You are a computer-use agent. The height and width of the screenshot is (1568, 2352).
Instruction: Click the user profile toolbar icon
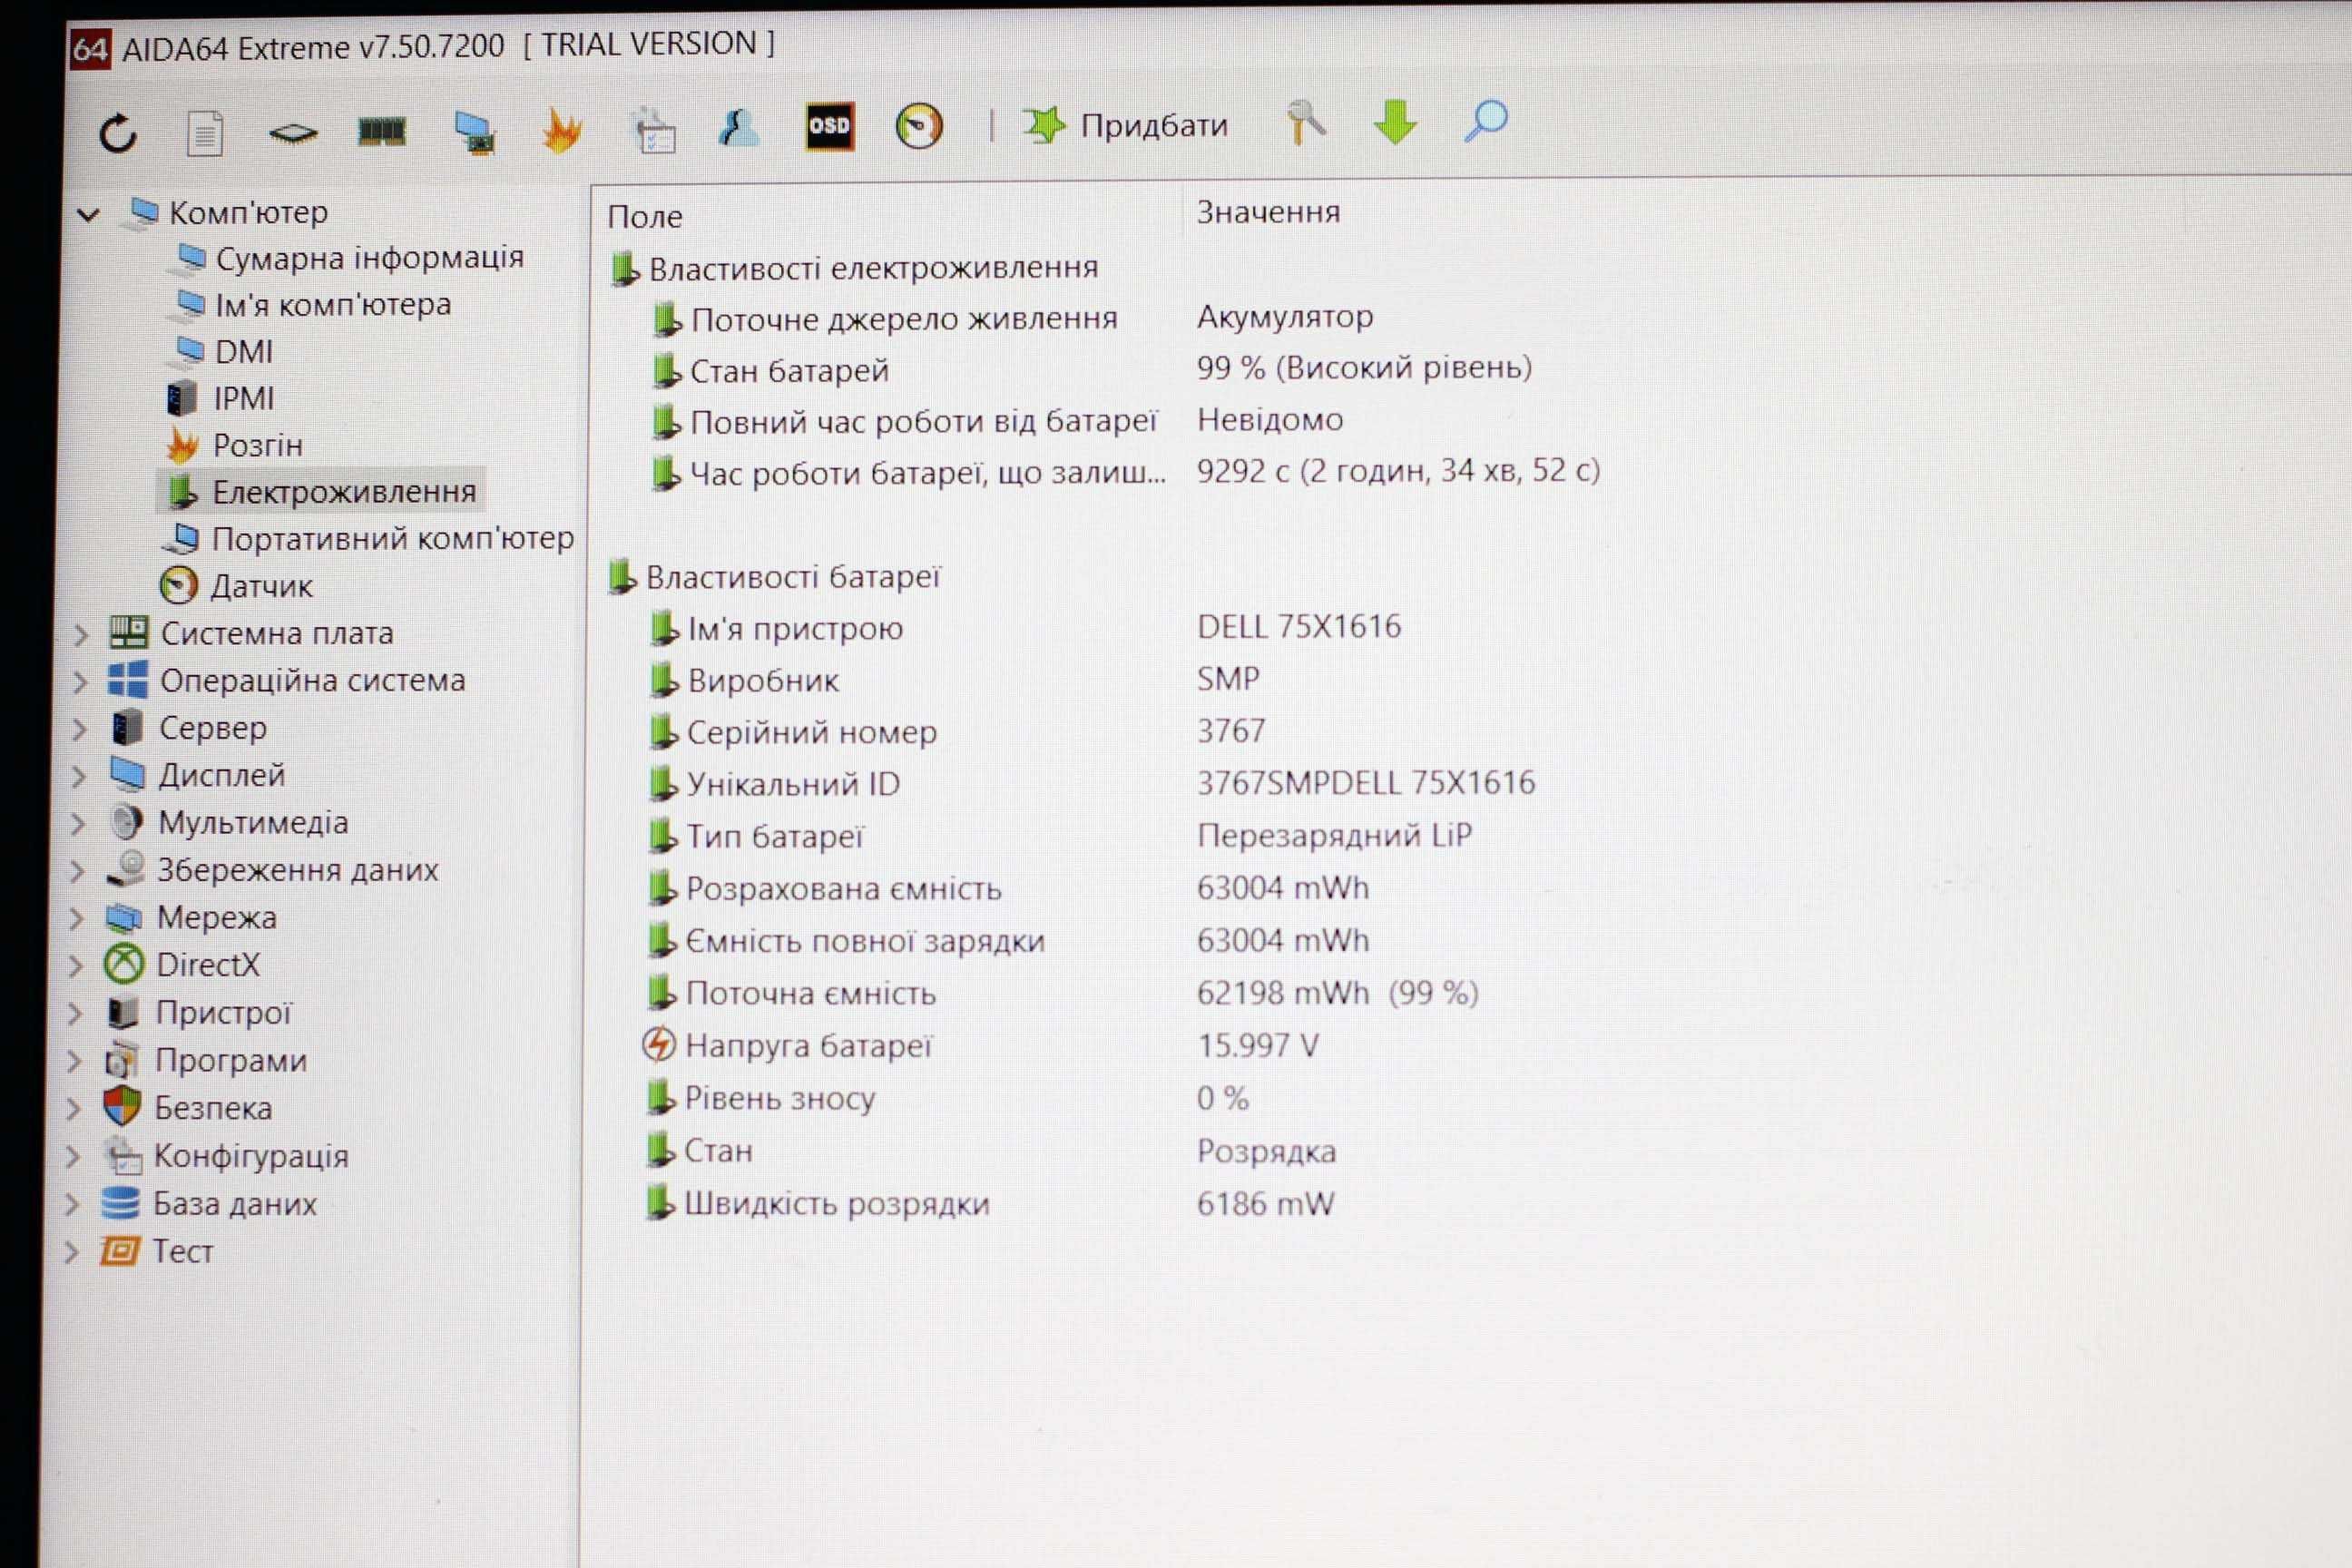[739, 128]
